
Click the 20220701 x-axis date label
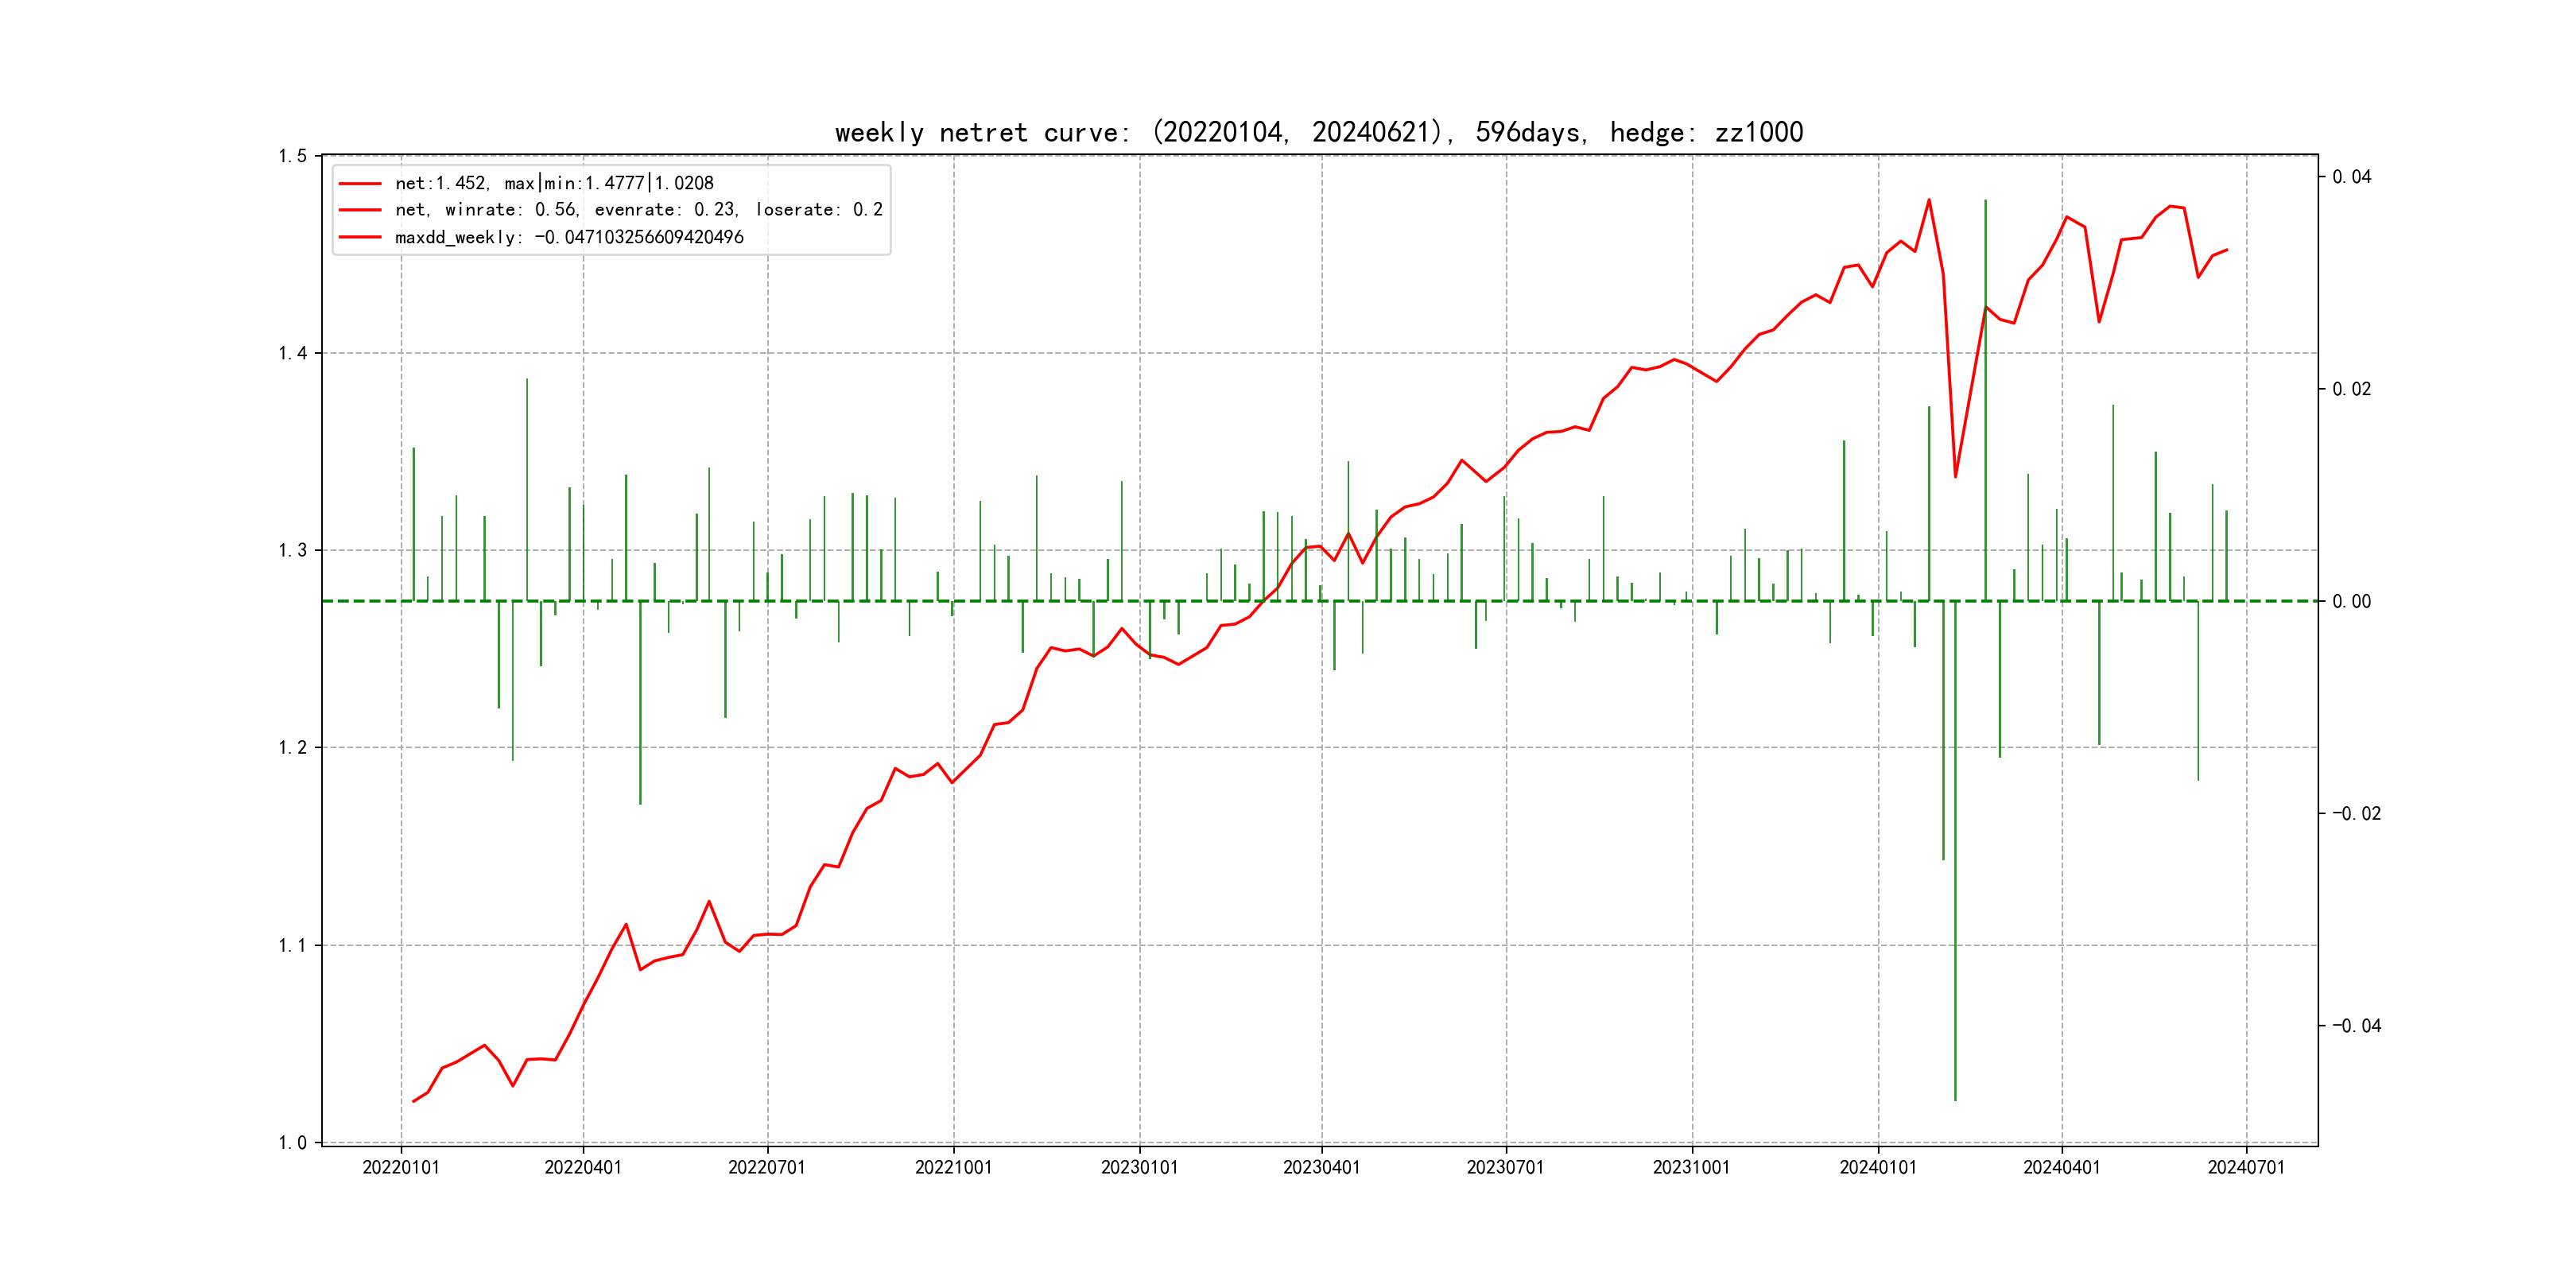767,1167
